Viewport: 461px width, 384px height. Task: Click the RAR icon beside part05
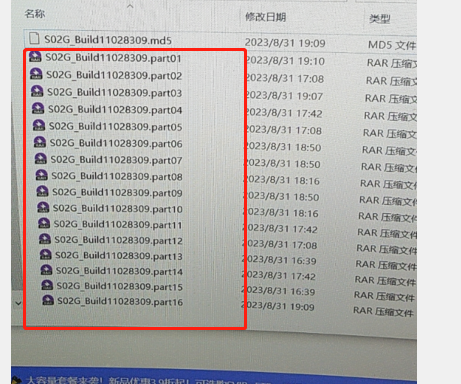[x=39, y=125]
